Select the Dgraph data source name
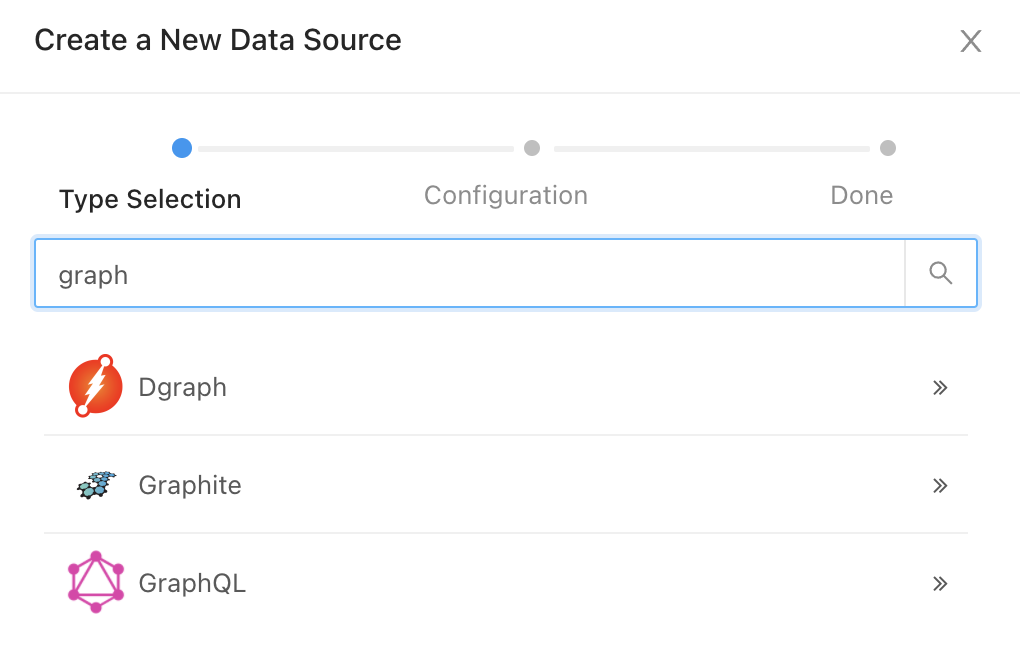1020x664 pixels. click(183, 388)
